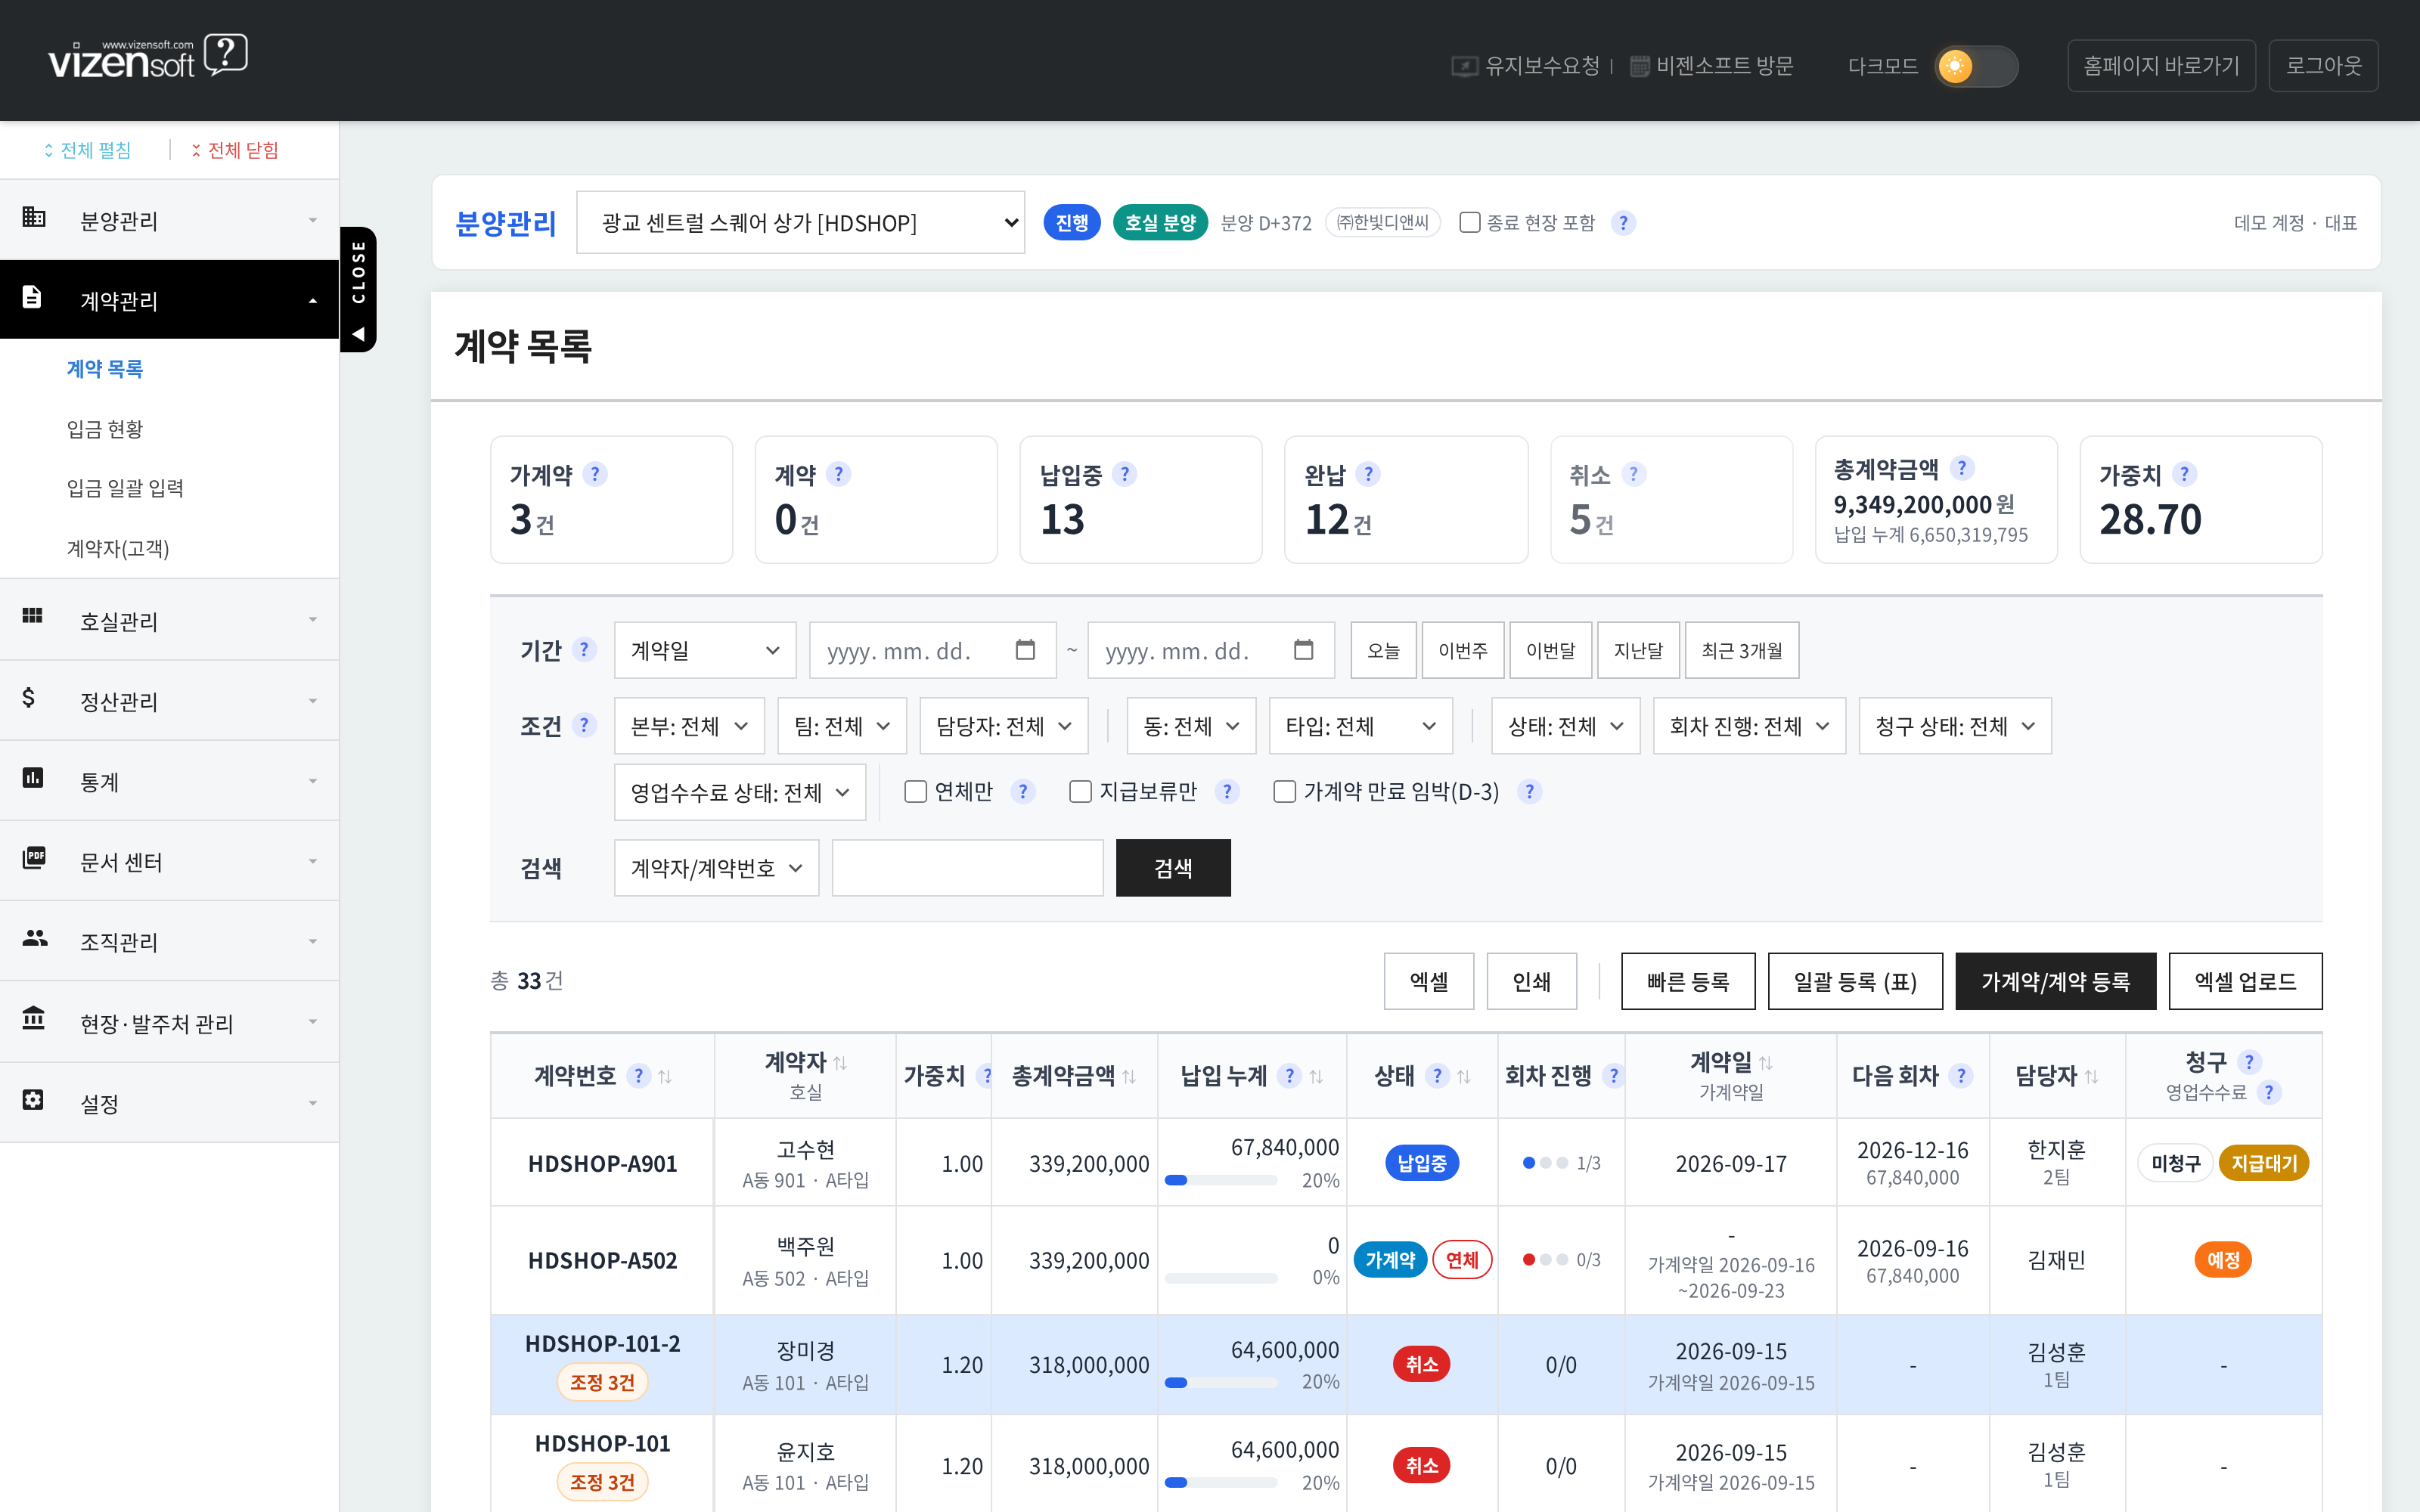
Task: Open the 계약자/계약번호 search type dropdown
Action: pos(716,868)
